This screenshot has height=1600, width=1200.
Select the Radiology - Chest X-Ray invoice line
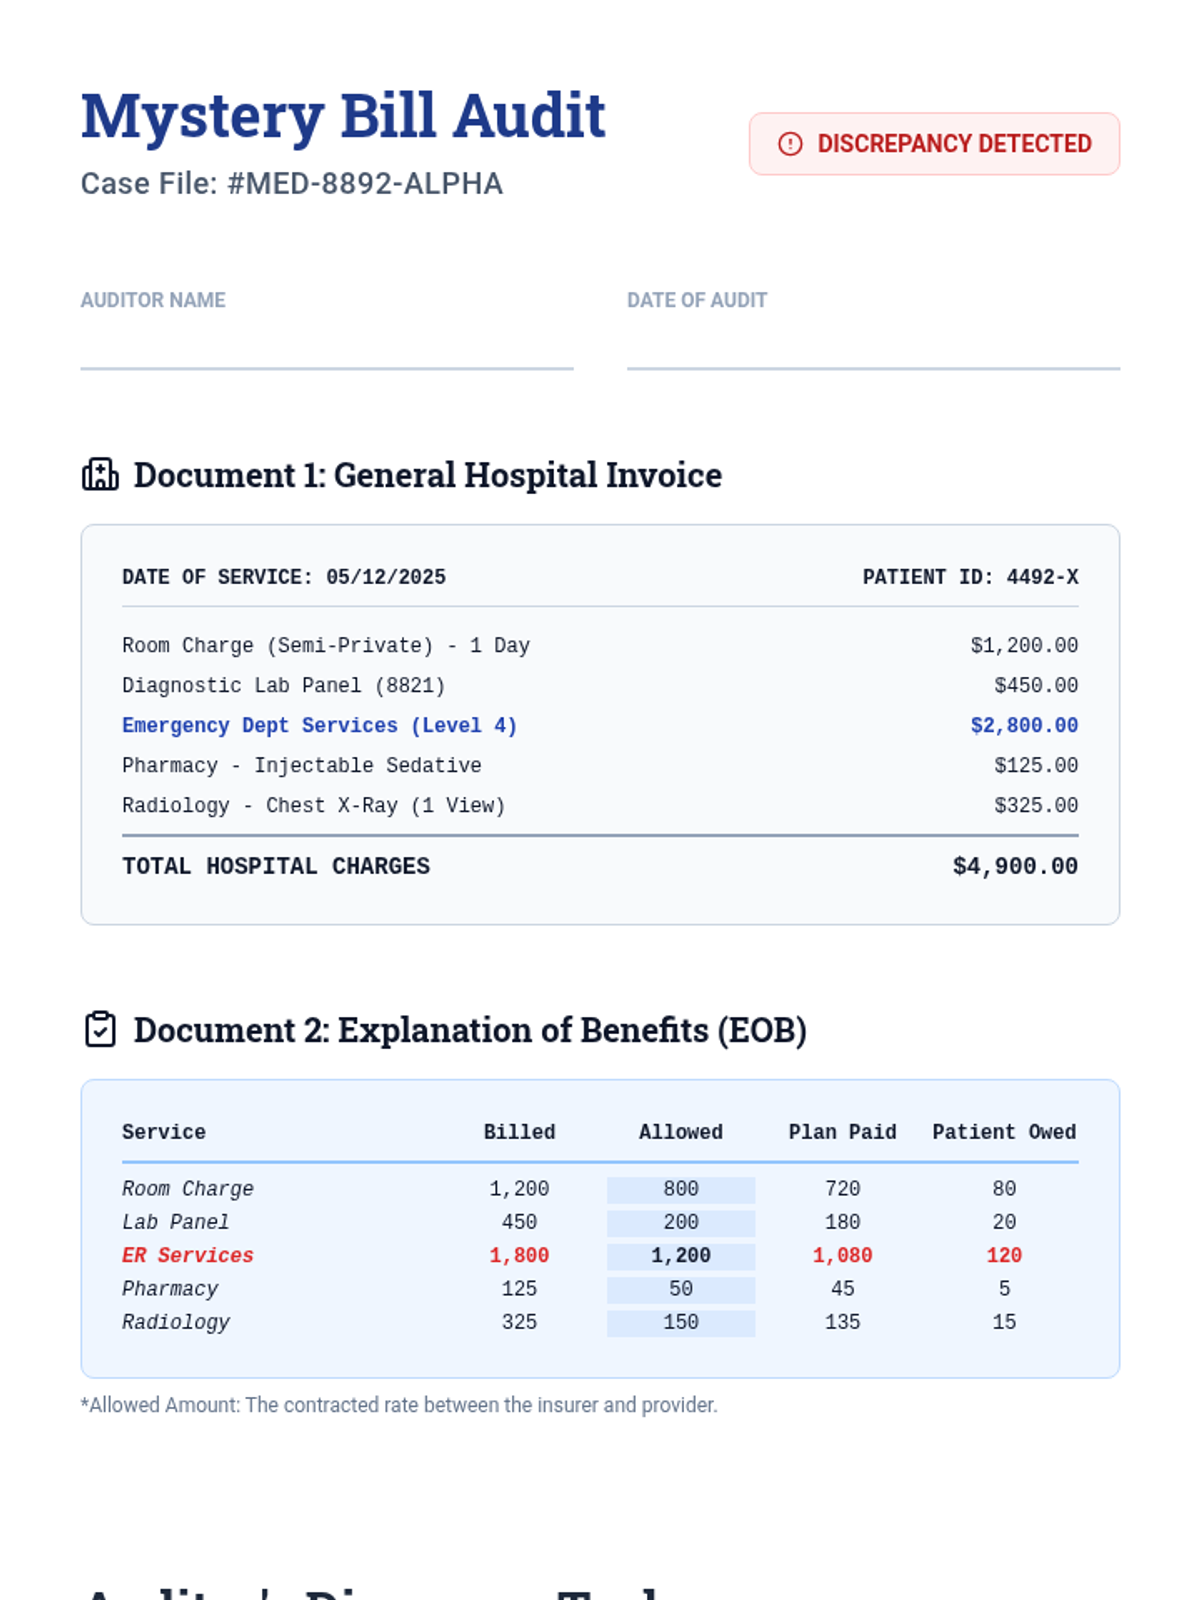coord(313,805)
